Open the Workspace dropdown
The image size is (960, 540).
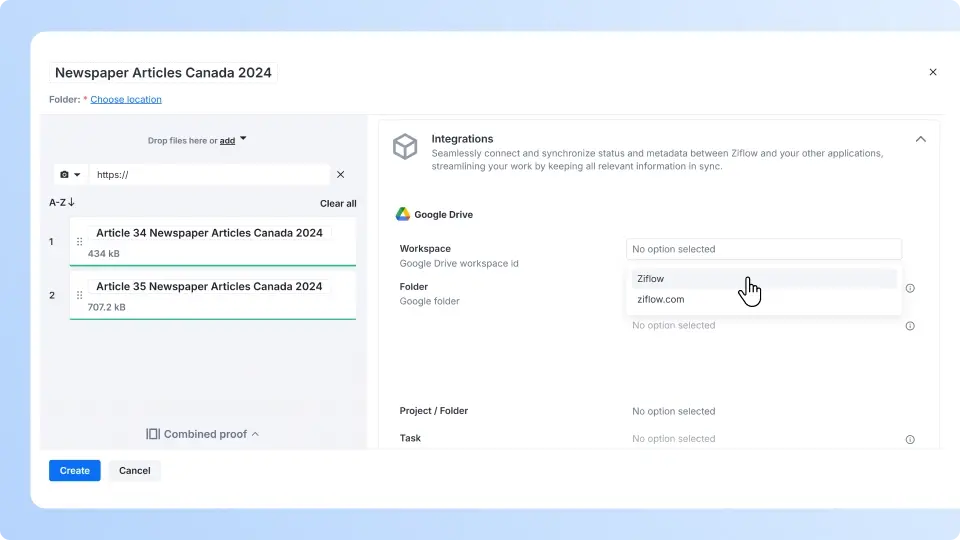tap(763, 249)
